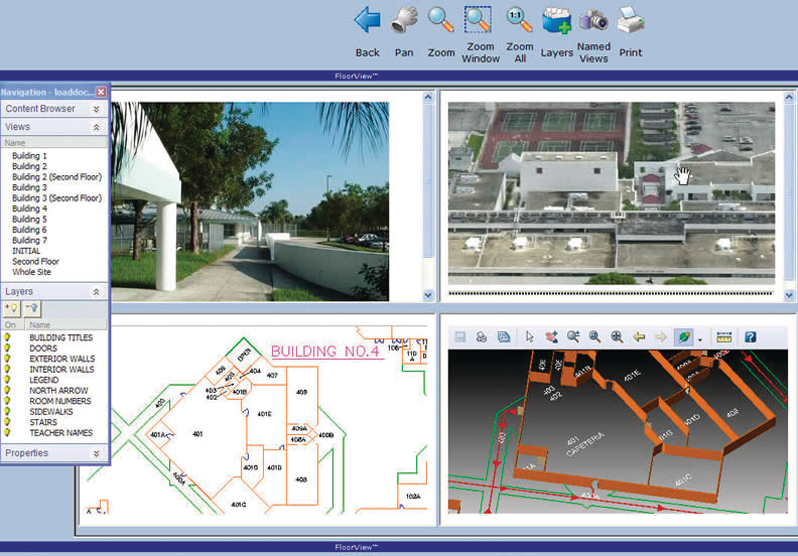This screenshot has width=798, height=556.
Task: Select the Pan hand tool
Action: coord(404,20)
